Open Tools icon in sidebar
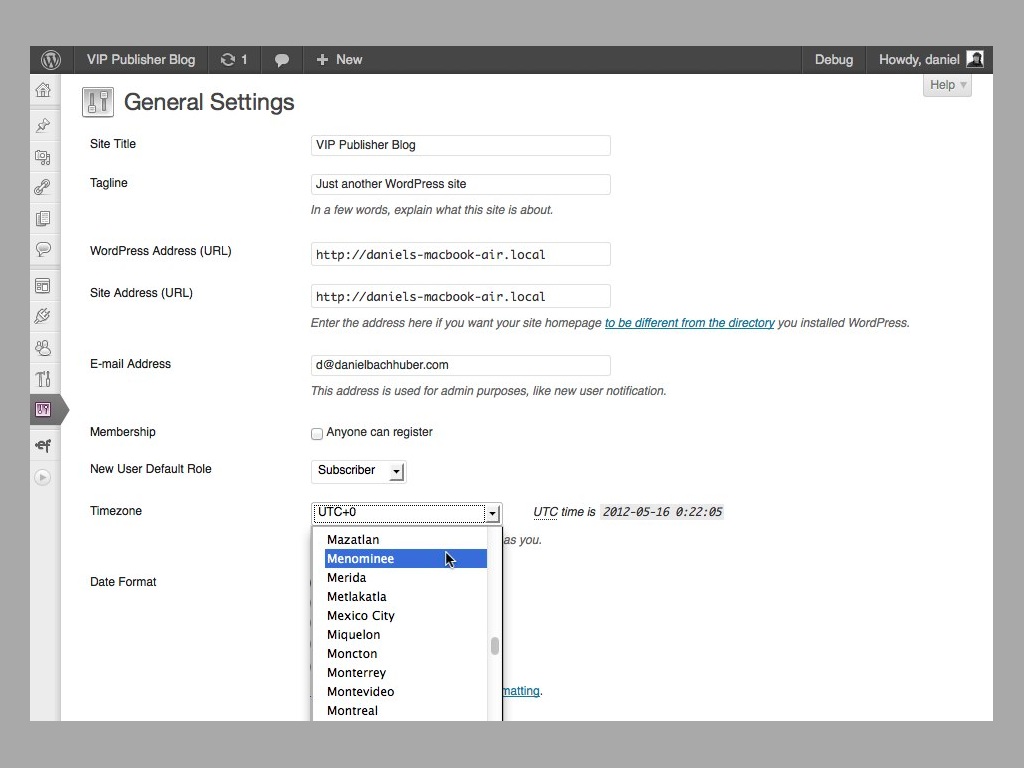Viewport: 1024px width, 768px height. pyautogui.click(x=43, y=379)
